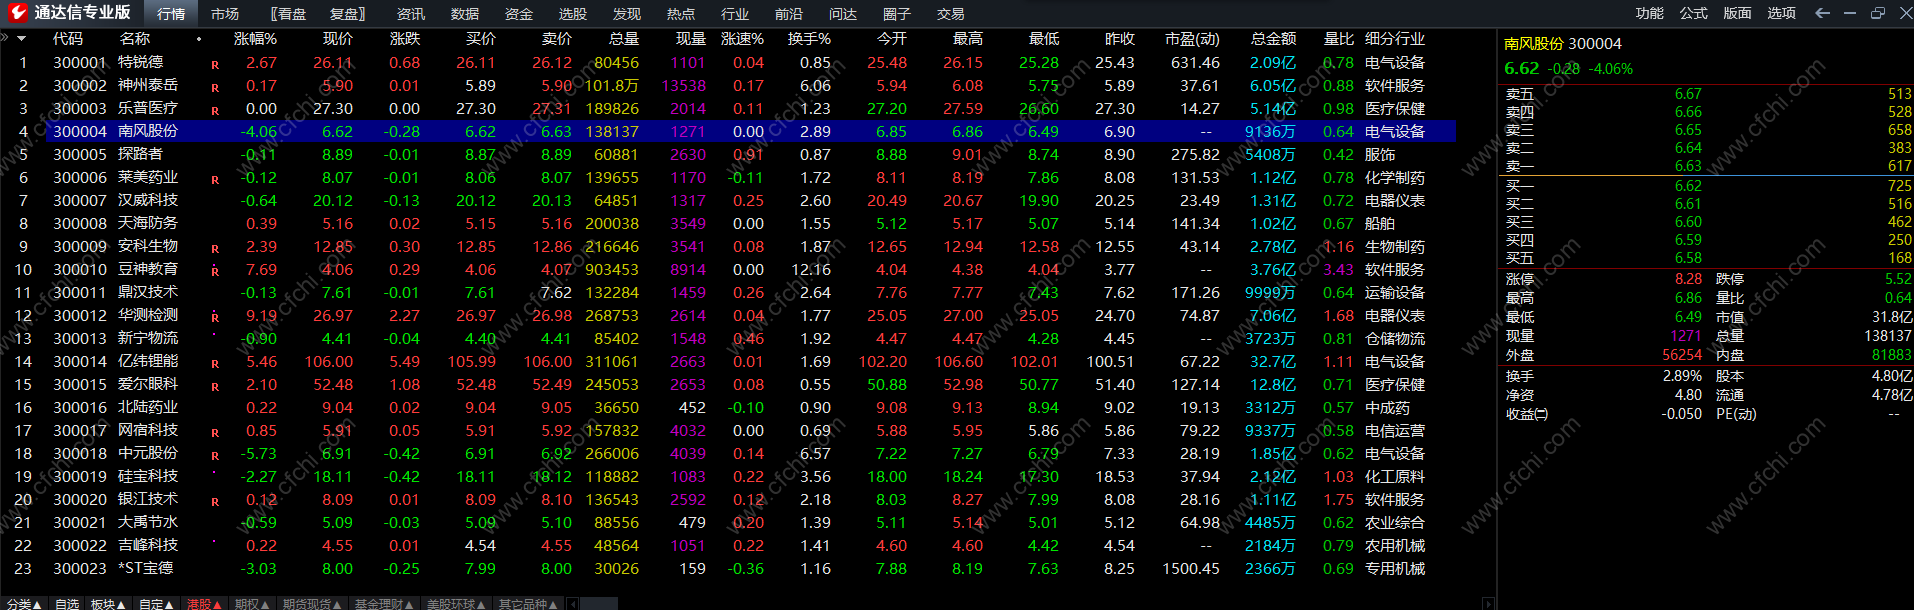Open the 期货现货▲ futures tab
Image resolution: width=1914 pixels, height=610 pixels.
coord(312,604)
